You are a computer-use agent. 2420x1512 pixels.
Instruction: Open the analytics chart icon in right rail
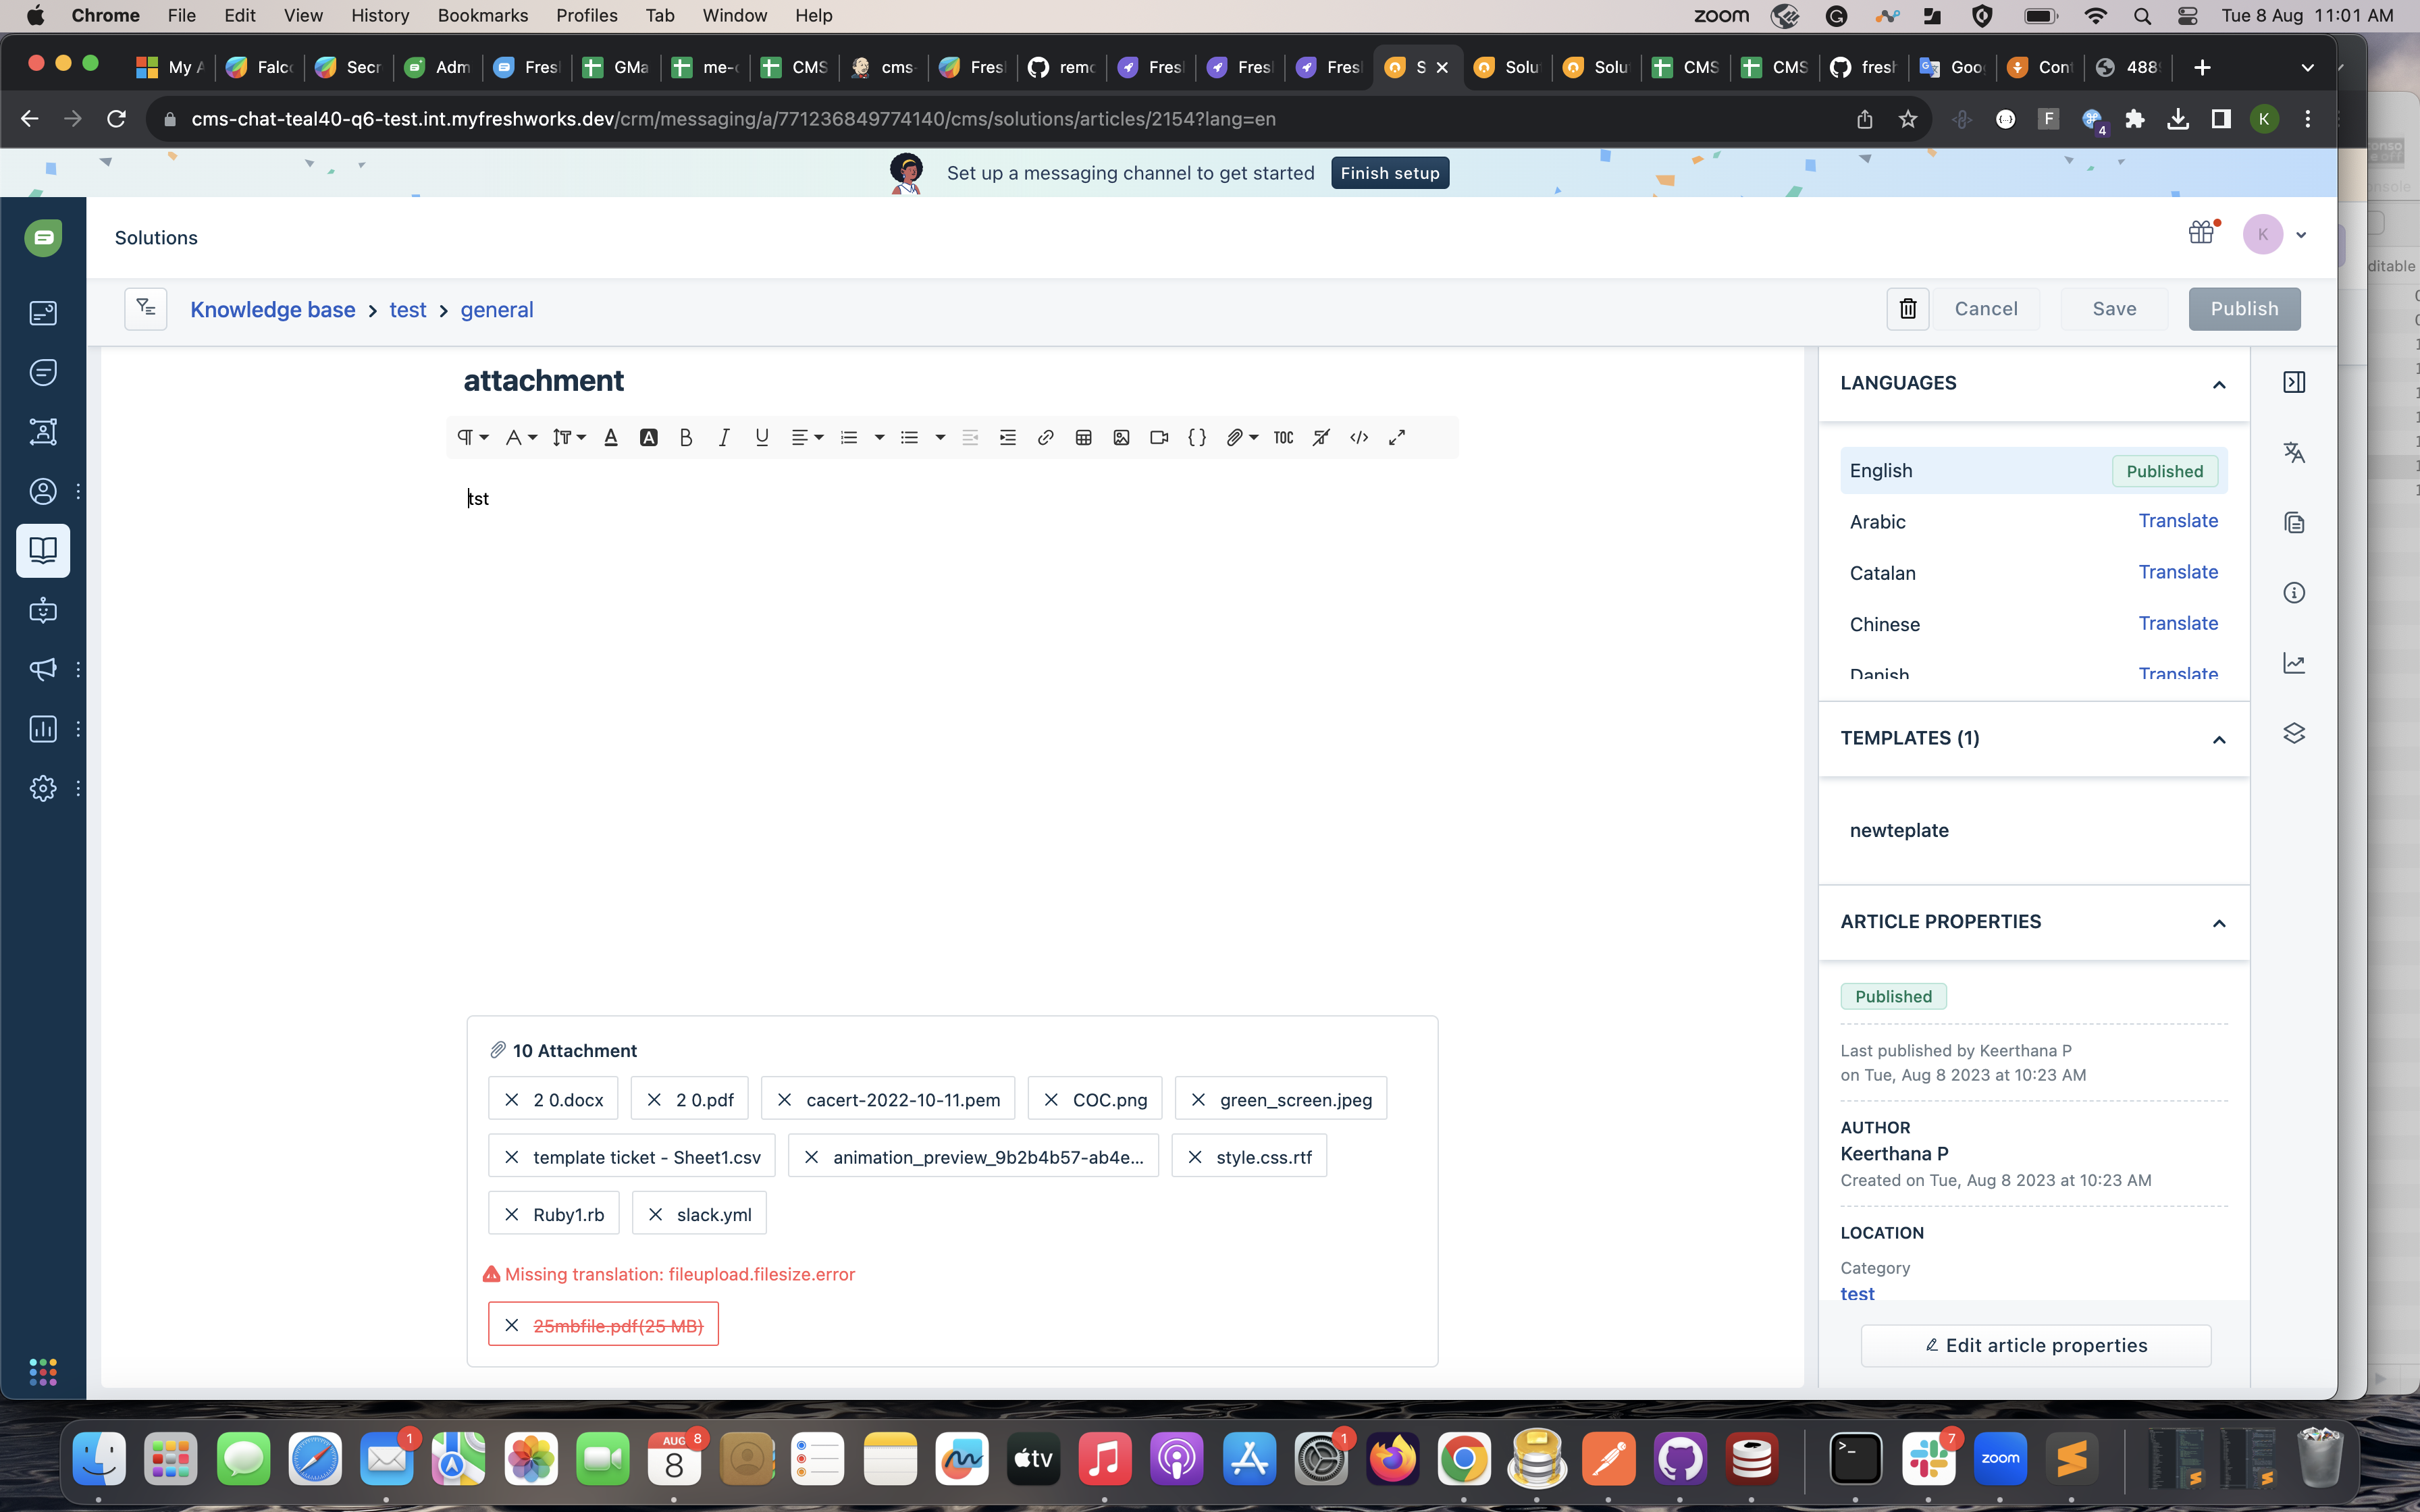coord(2294,663)
